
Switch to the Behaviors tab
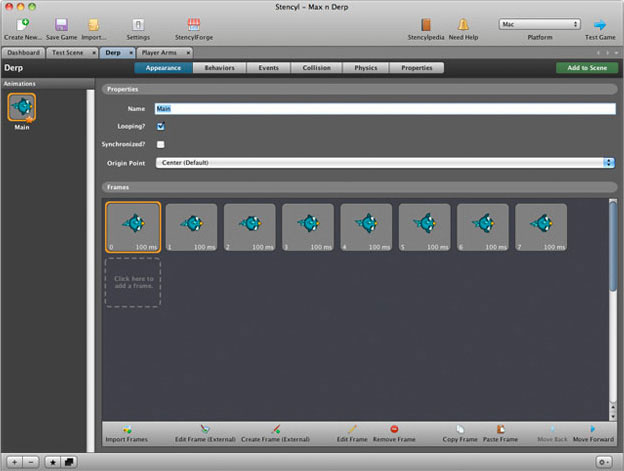point(219,68)
